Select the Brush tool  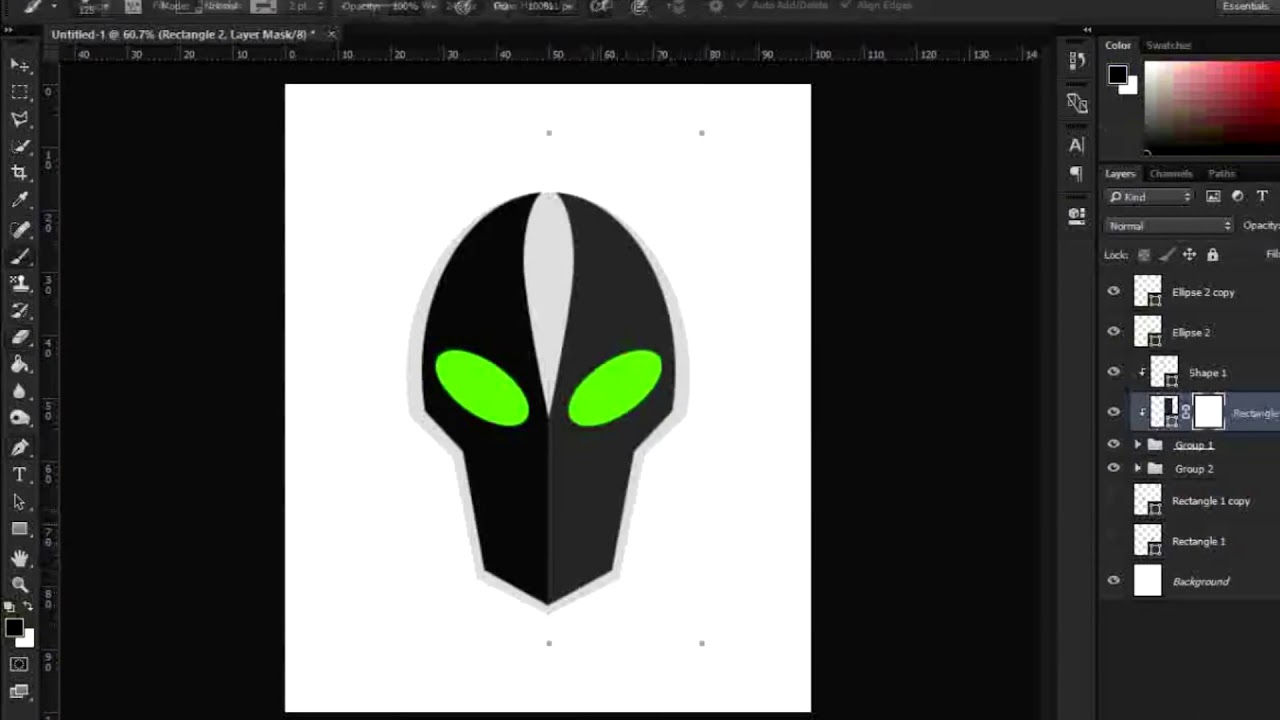(x=20, y=256)
